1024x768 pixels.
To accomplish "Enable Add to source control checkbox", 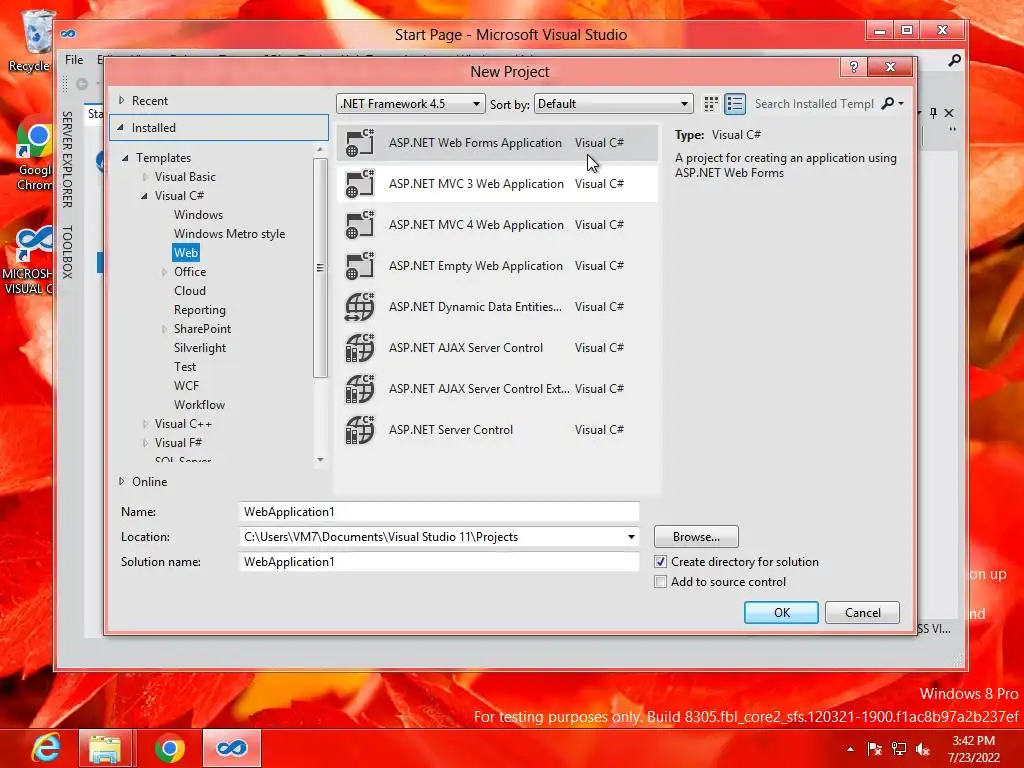I will coord(660,582).
